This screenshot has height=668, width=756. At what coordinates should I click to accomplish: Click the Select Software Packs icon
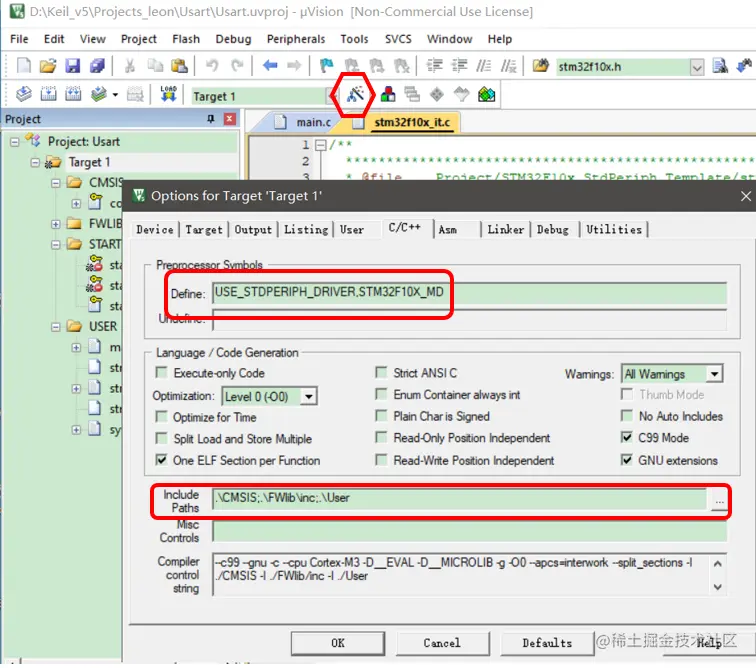461,94
